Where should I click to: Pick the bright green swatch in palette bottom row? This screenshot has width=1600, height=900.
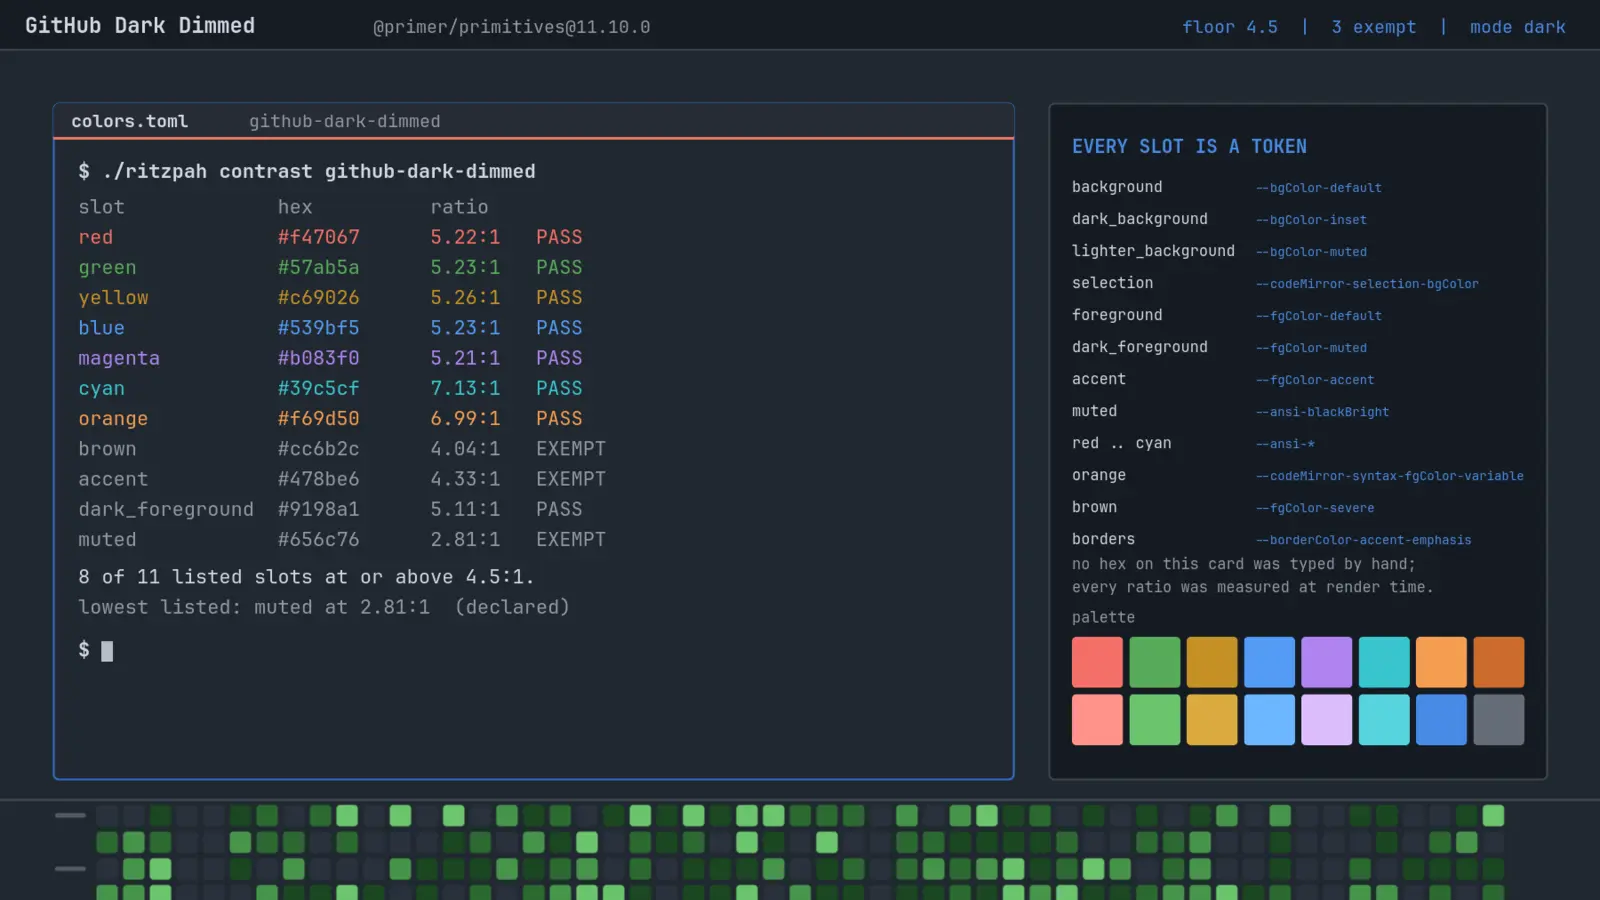click(1155, 720)
